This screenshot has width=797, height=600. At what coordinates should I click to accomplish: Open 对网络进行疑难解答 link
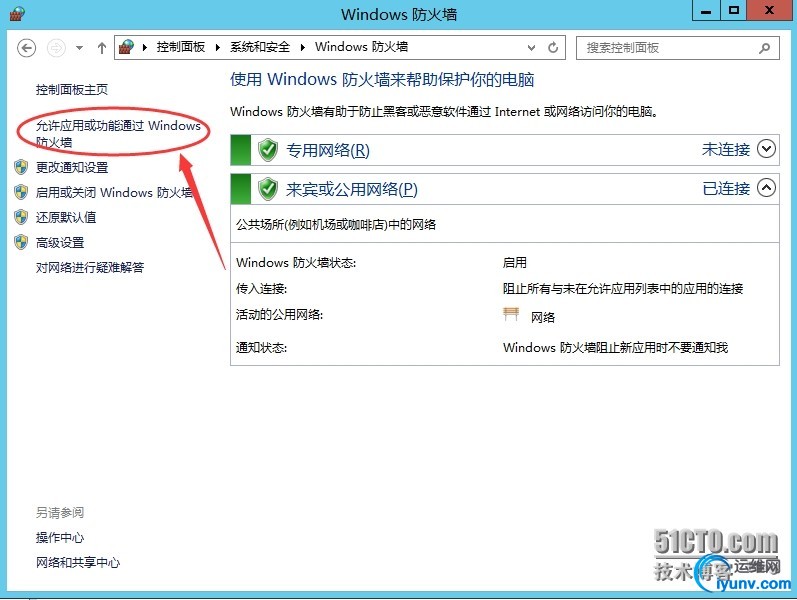coord(90,267)
